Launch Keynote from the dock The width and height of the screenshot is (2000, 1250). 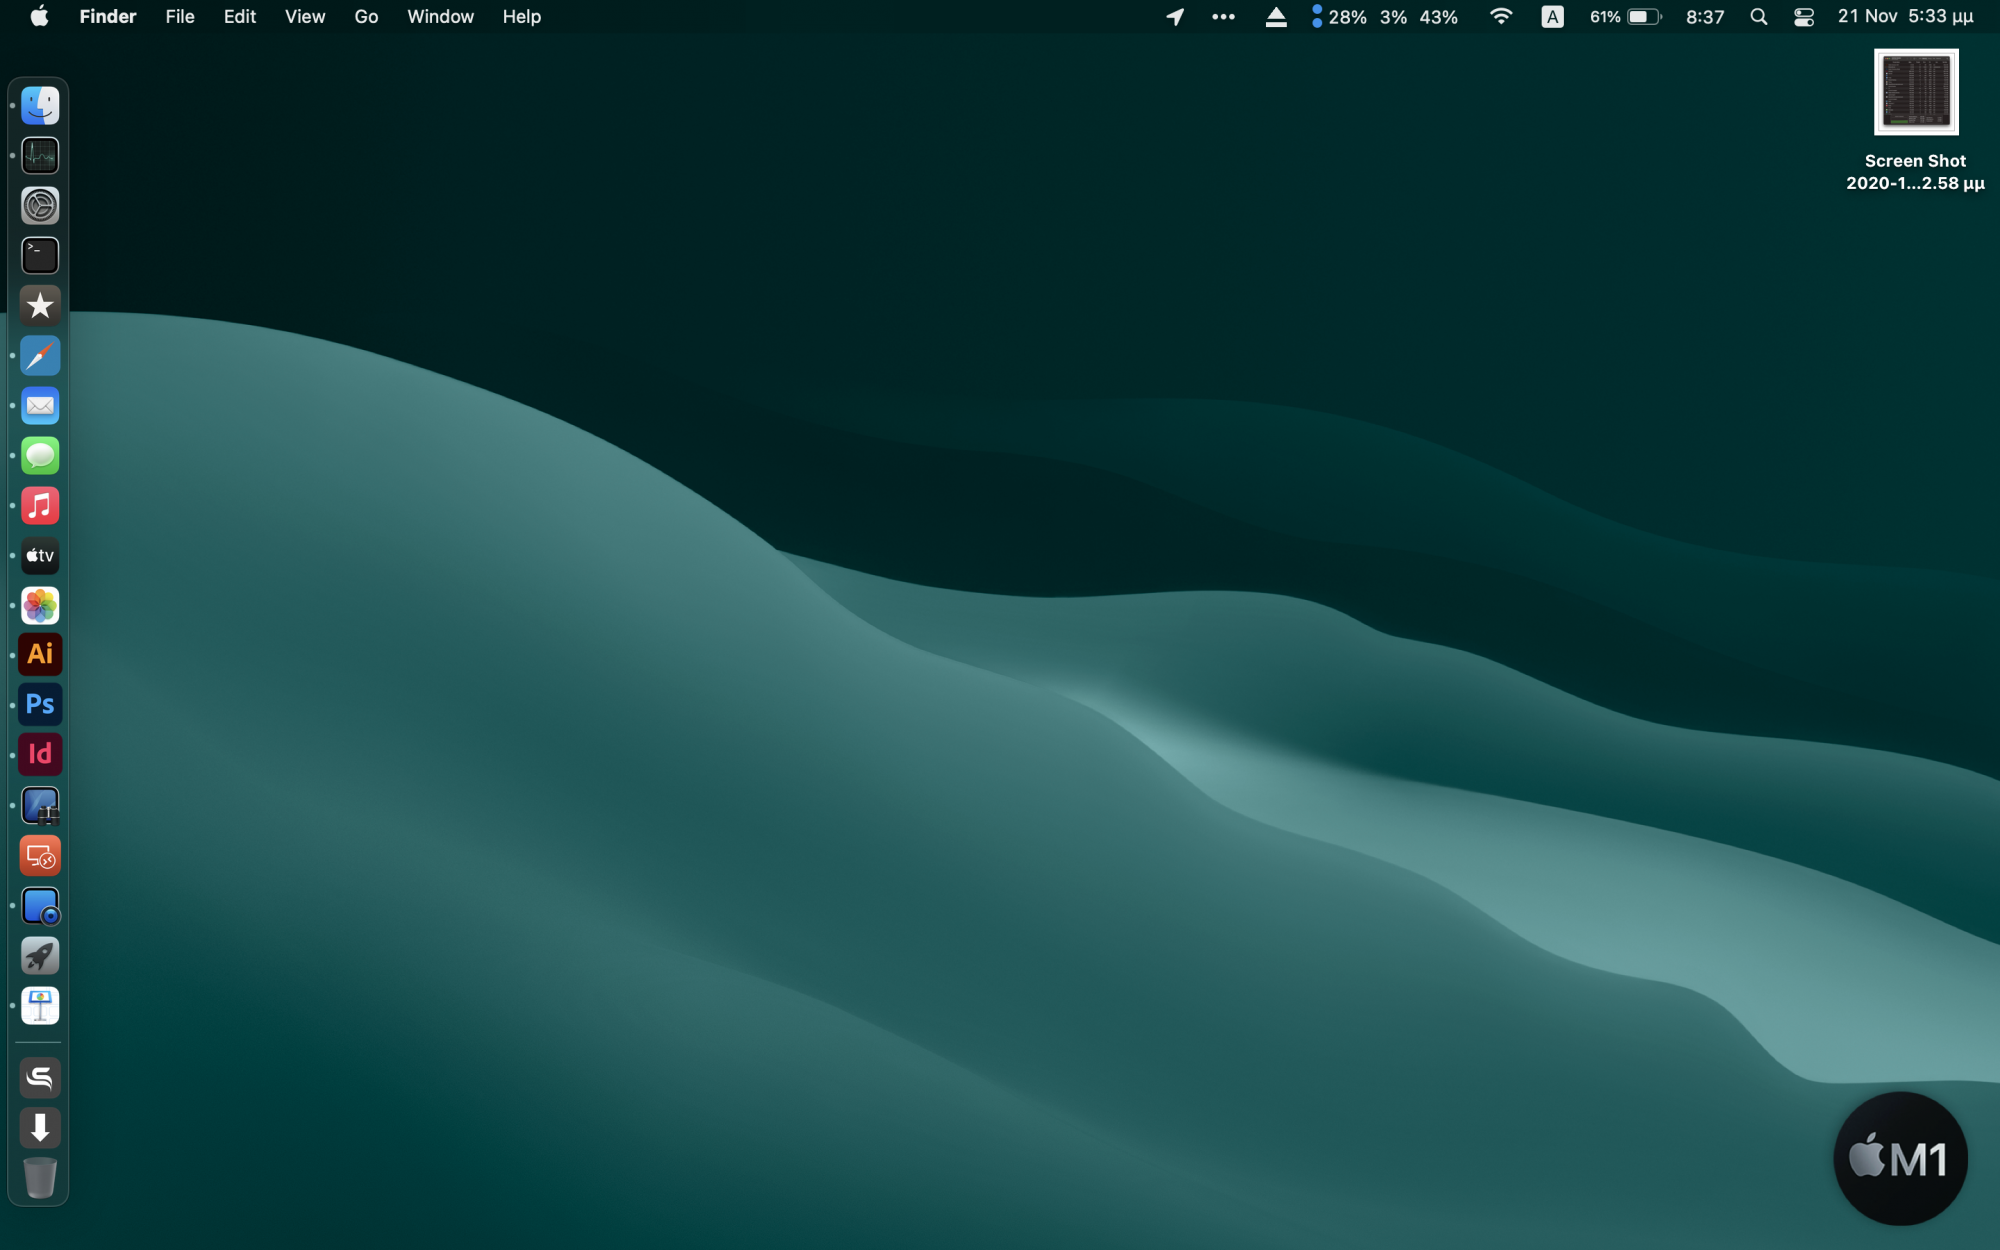[40, 1006]
